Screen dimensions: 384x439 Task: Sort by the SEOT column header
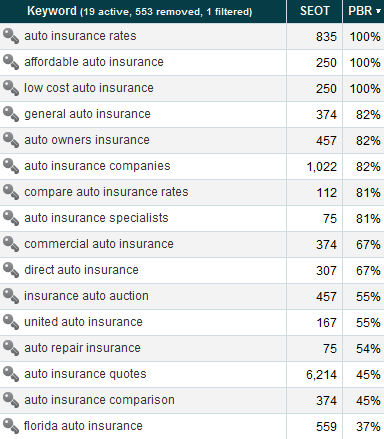314,11
